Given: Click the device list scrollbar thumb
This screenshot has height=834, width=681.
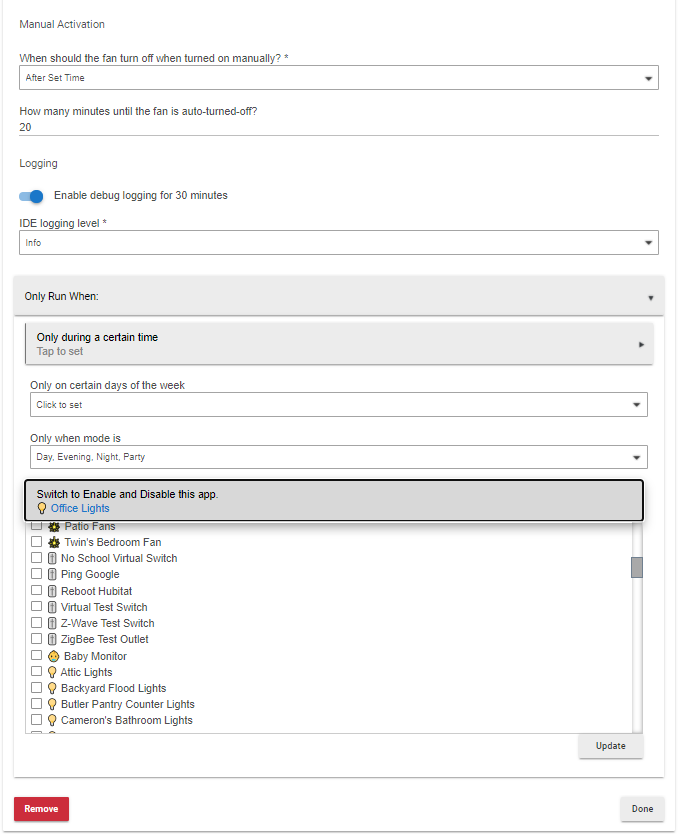Looking at the screenshot, I should tap(637, 567).
